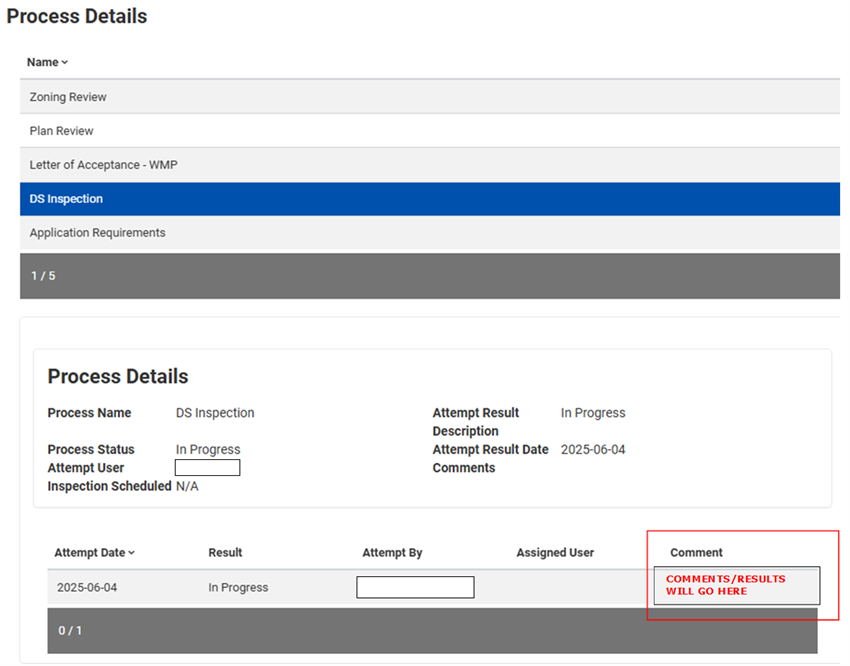The width and height of the screenshot is (850, 666).
Task: Click the Assigned User column header
Action: [555, 553]
